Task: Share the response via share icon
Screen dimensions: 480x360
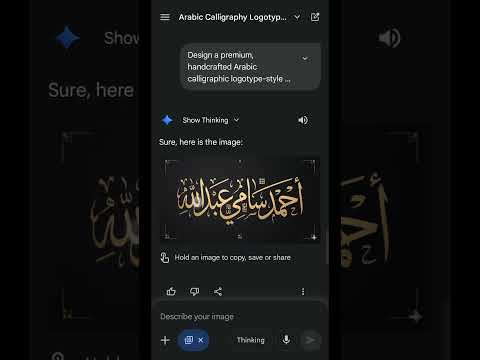Action: (218, 292)
